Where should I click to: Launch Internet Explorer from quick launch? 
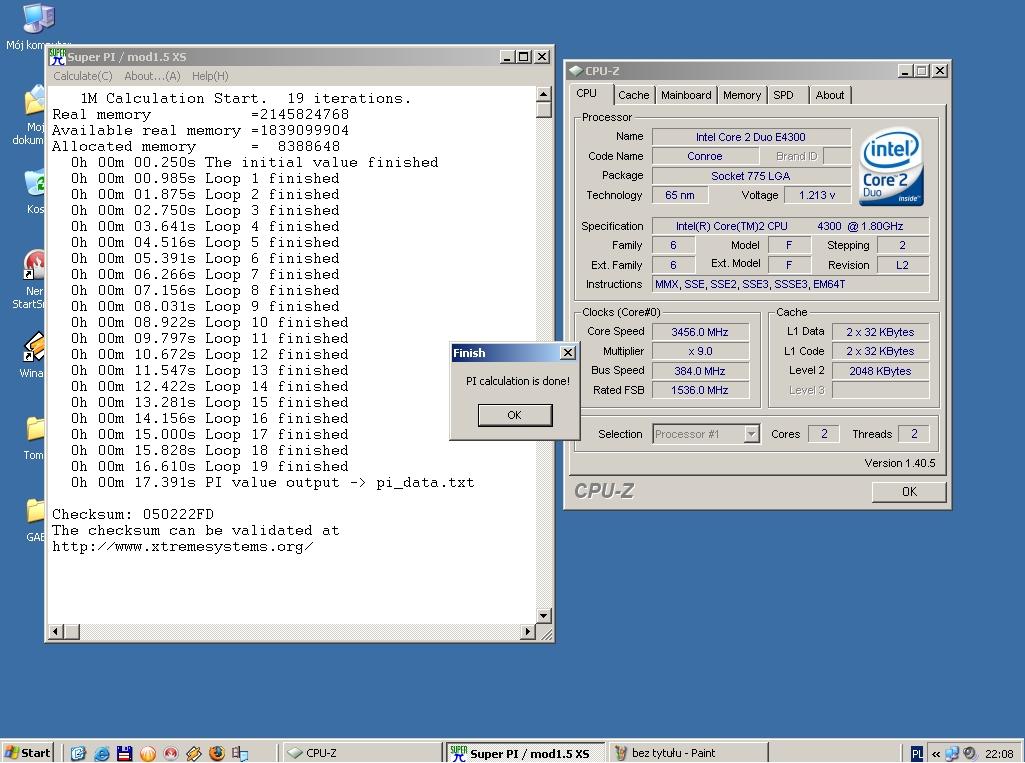pyautogui.click(x=101, y=753)
